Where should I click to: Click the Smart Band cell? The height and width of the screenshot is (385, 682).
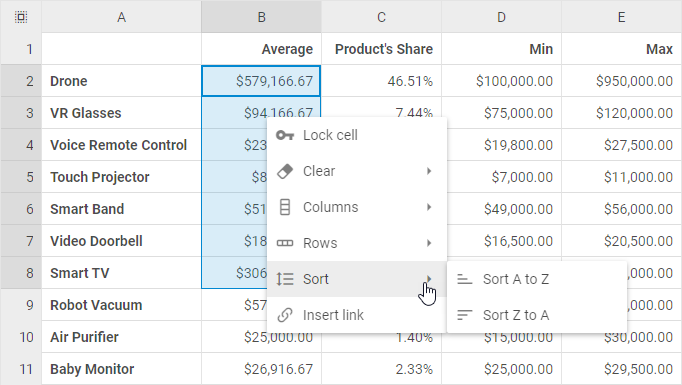point(121,209)
